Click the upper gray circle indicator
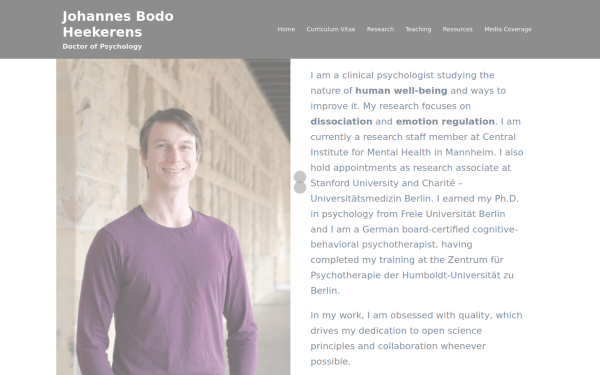 coord(300,177)
